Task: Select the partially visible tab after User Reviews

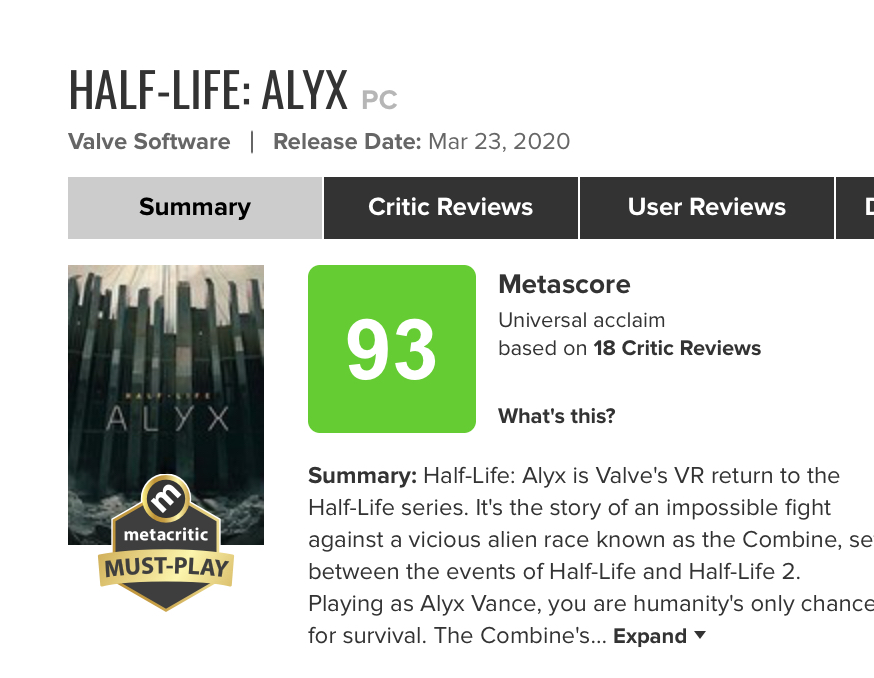Action: click(x=855, y=207)
